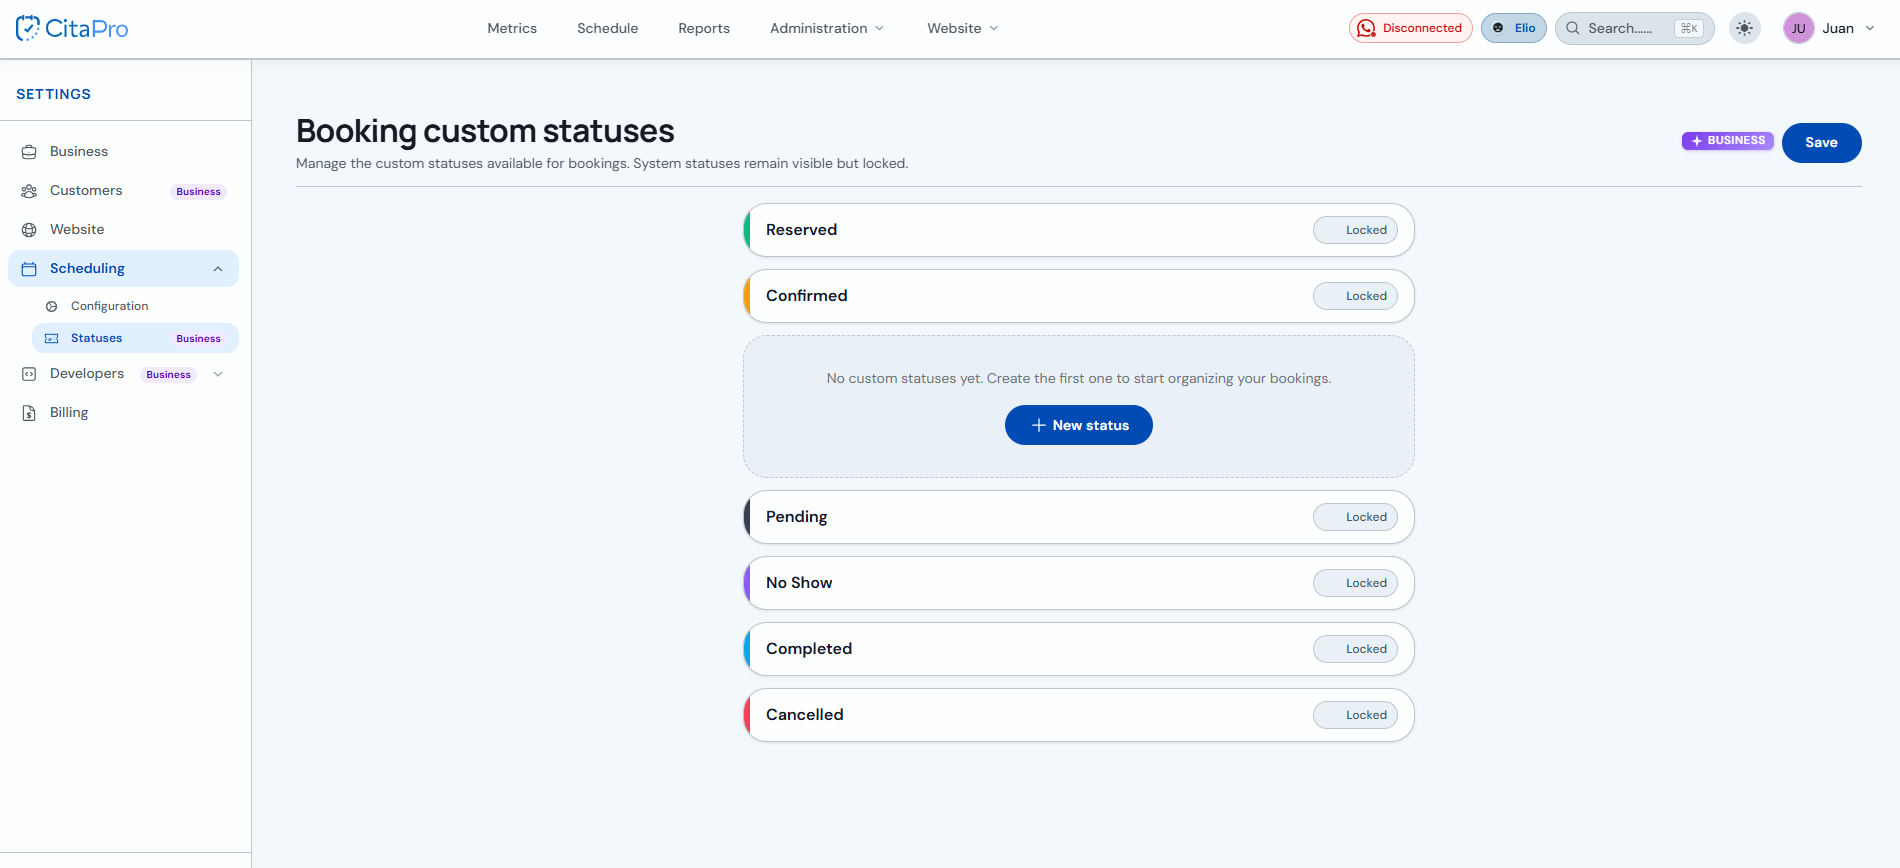Screen dimensions: 1900x868
Task: Collapse the Scheduling section chevron
Action: tap(218, 269)
